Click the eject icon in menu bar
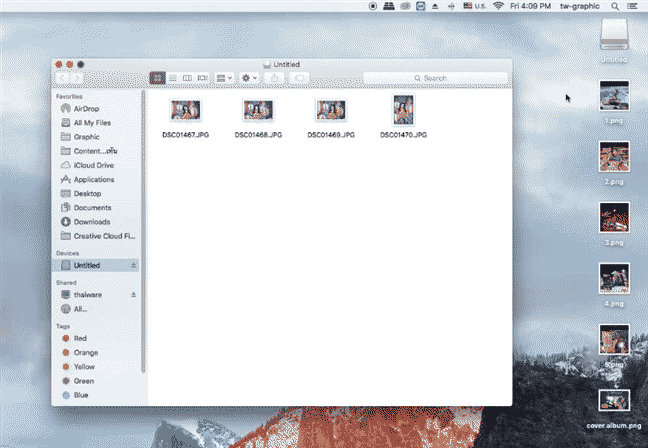The width and height of the screenshot is (648, 448). point(435,6)
